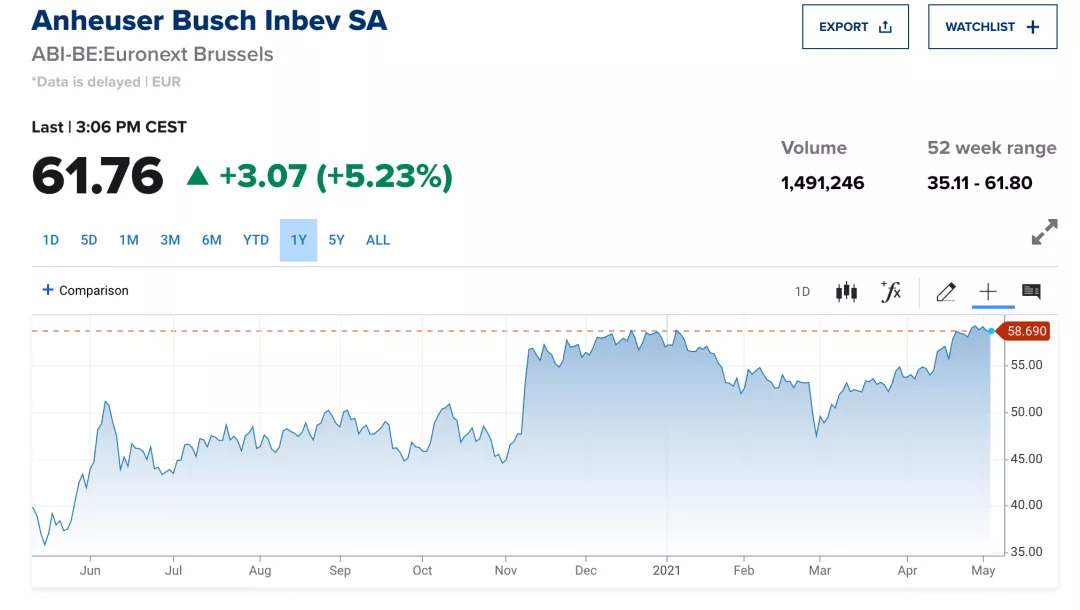The image size is (1080, 610).
Task: Select the pencil drawing tool
Action: click(x=945, y=292)
